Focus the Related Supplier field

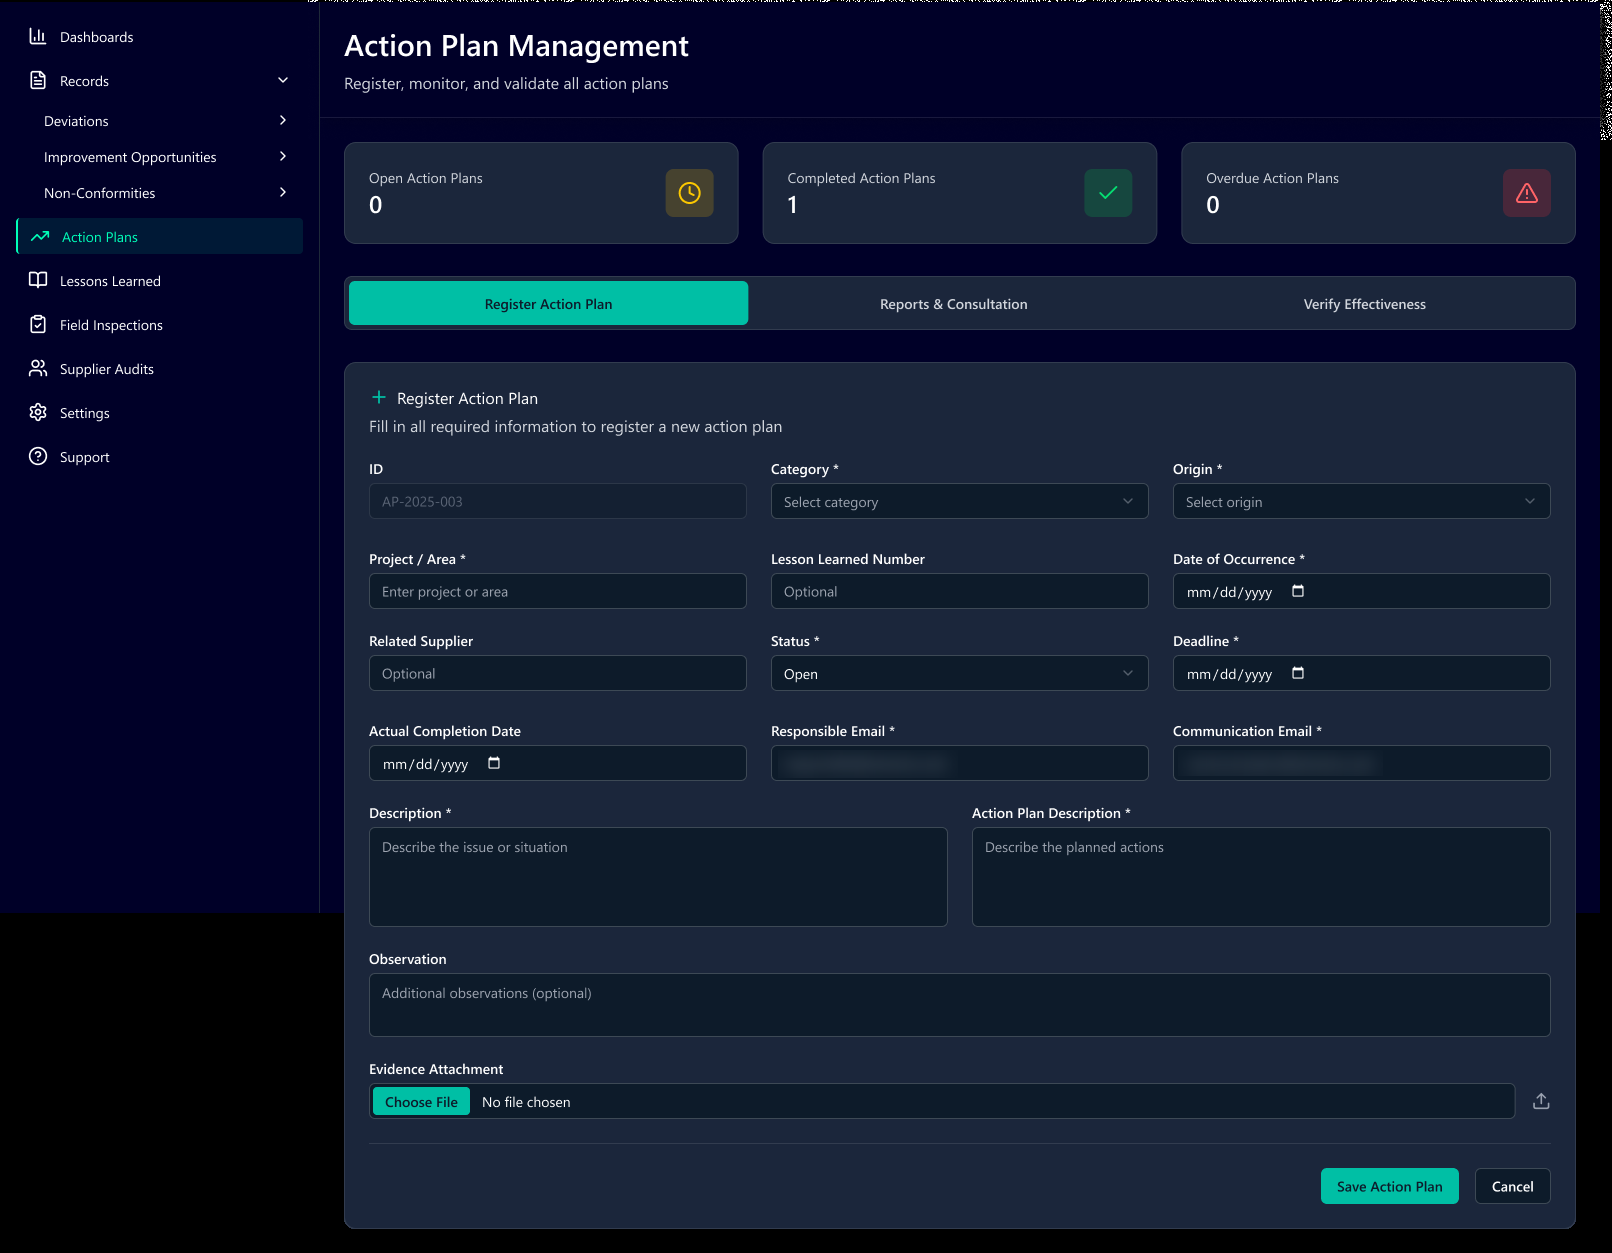[x=557, y=673]
